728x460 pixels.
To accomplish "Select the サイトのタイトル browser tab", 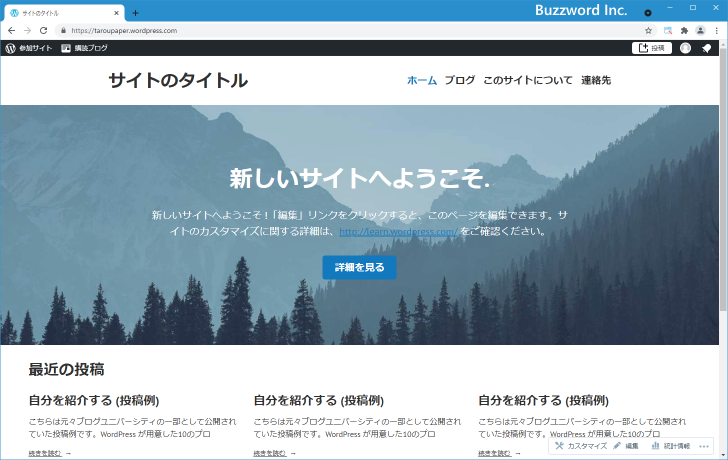I will 65,13.
